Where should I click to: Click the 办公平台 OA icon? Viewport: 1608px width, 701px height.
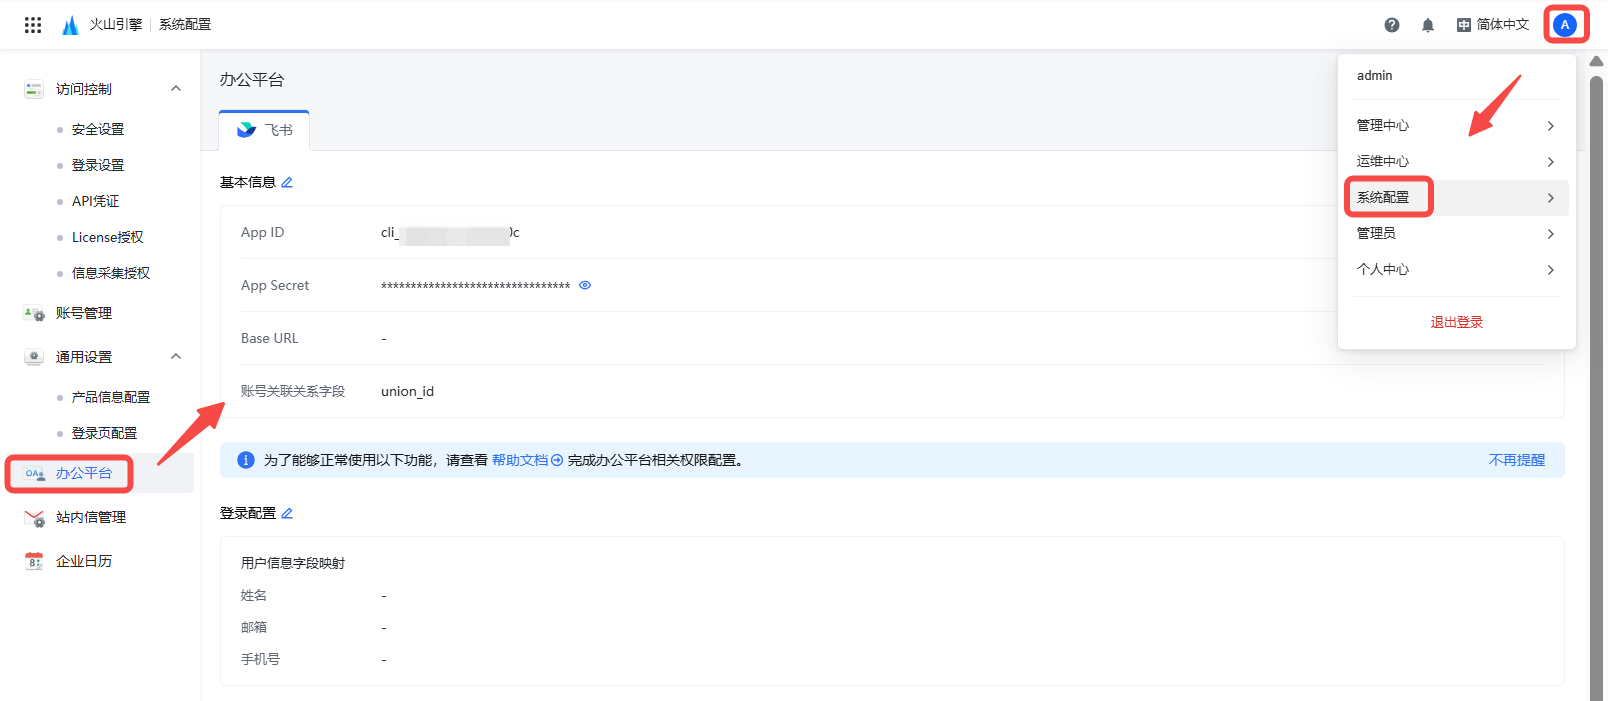[x=35, y=473]
